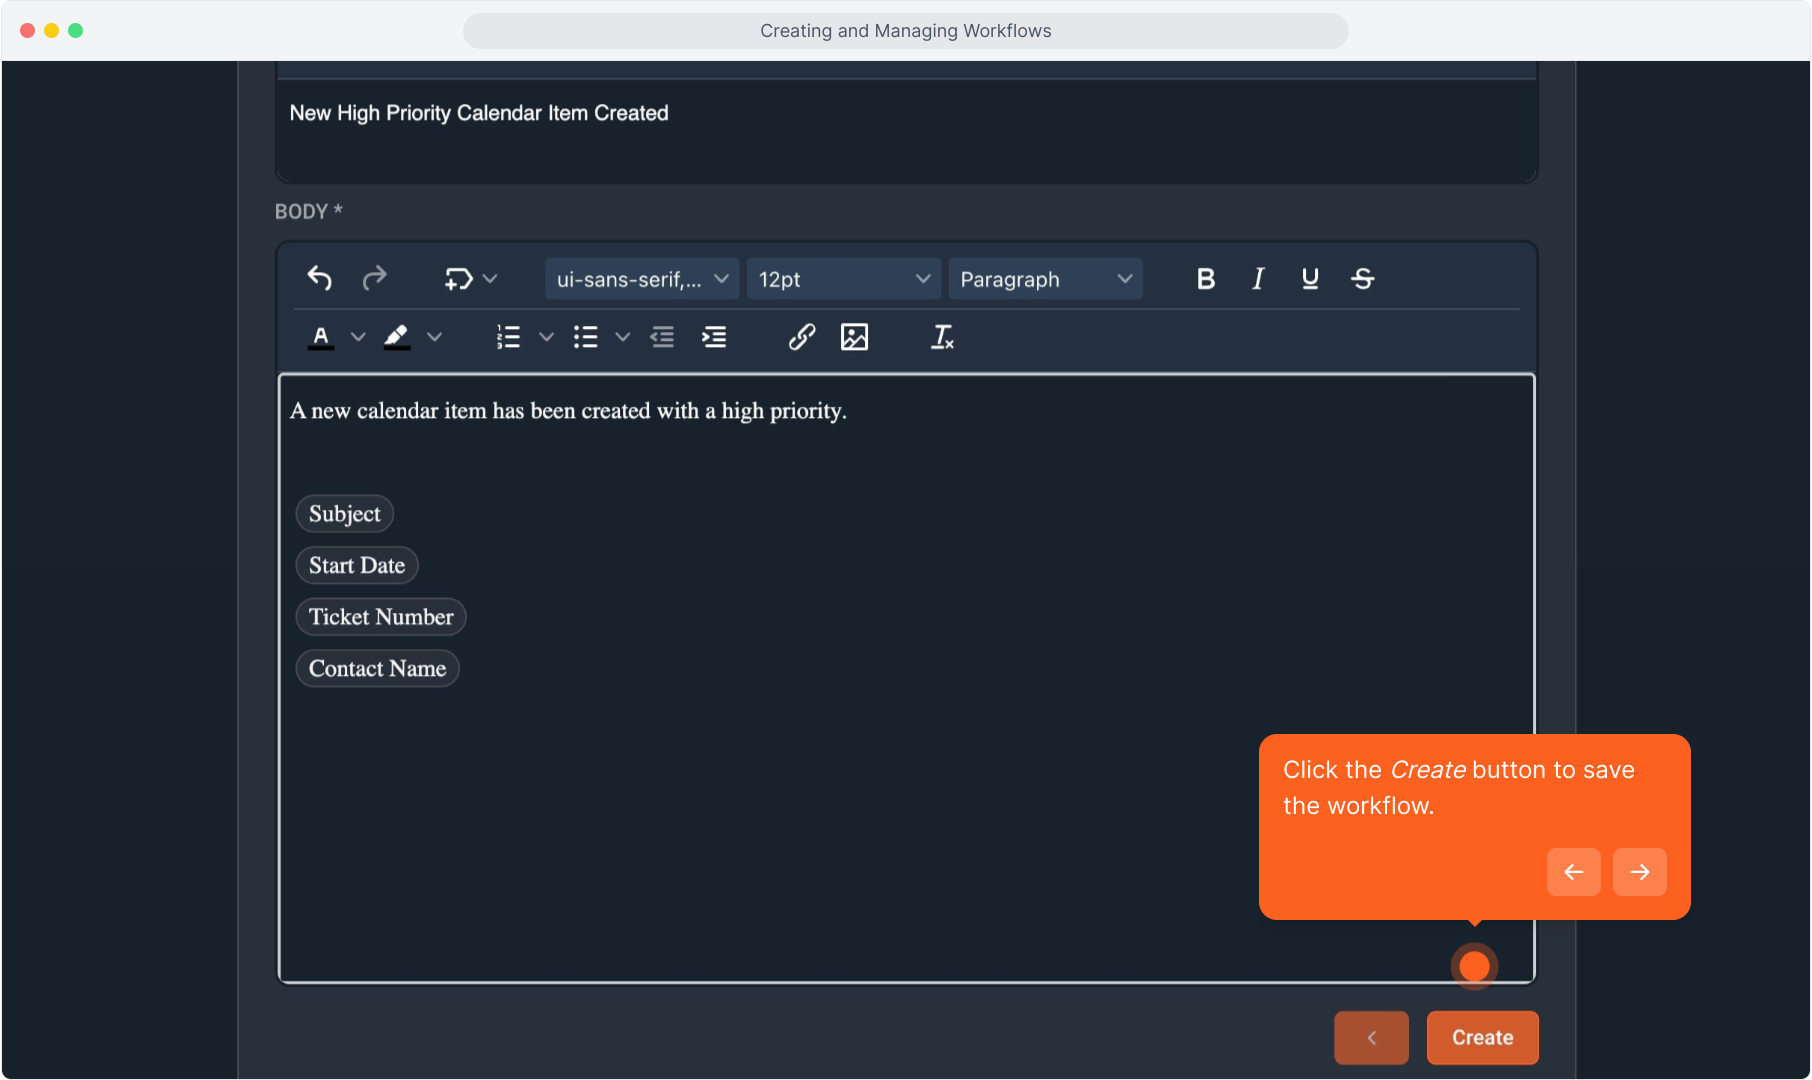Viewport: 1812px width, 1080px height.
Task: Click the undo arrow icon
Action: [319, 278]
